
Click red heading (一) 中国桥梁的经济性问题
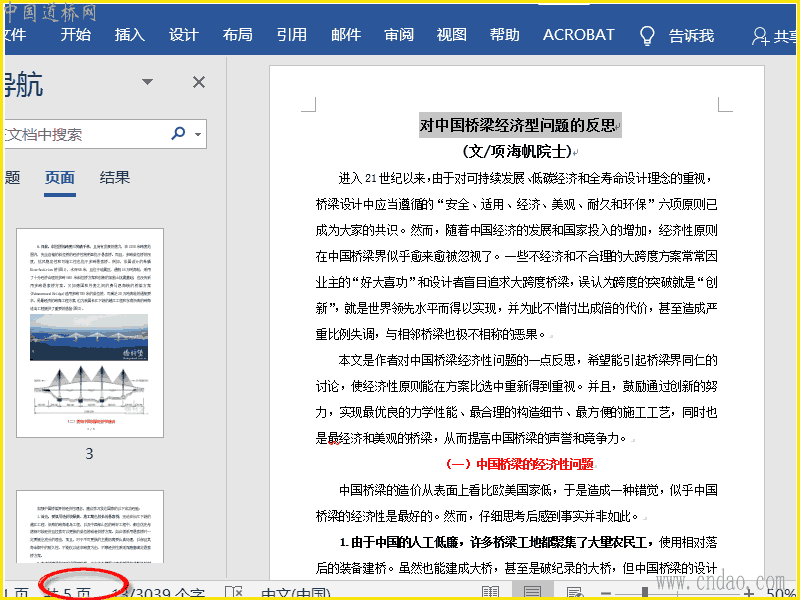[519, 464]
